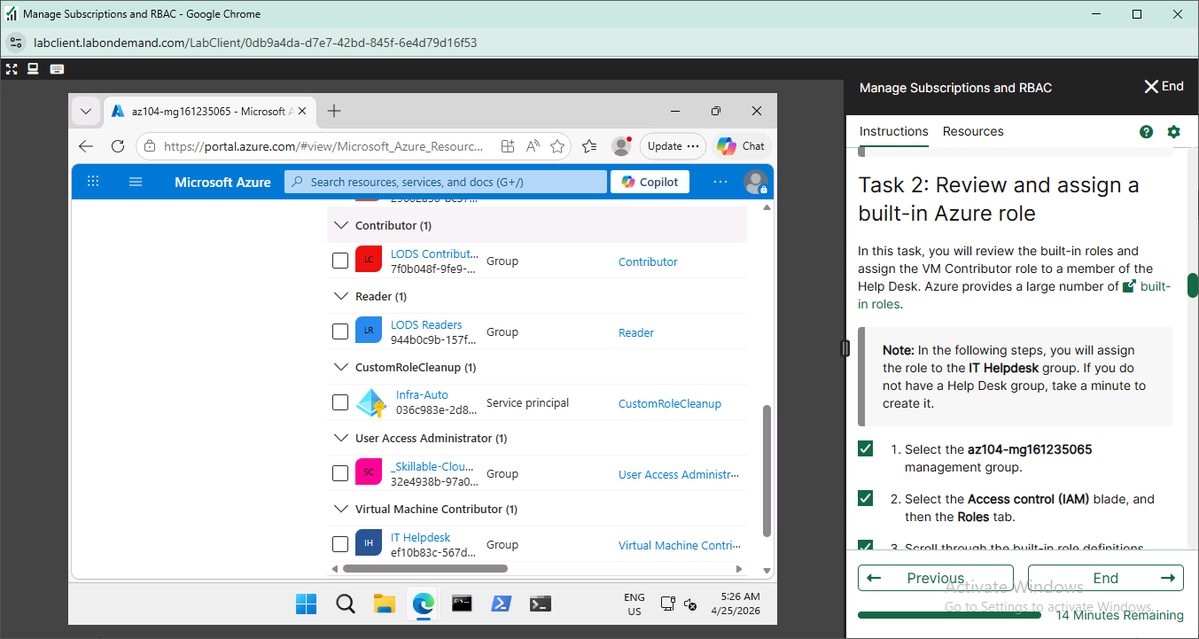Switch to the Instructions tab
Image resolution: width=1199 pixels, height=639 pixels.
(x=893, y=131)
